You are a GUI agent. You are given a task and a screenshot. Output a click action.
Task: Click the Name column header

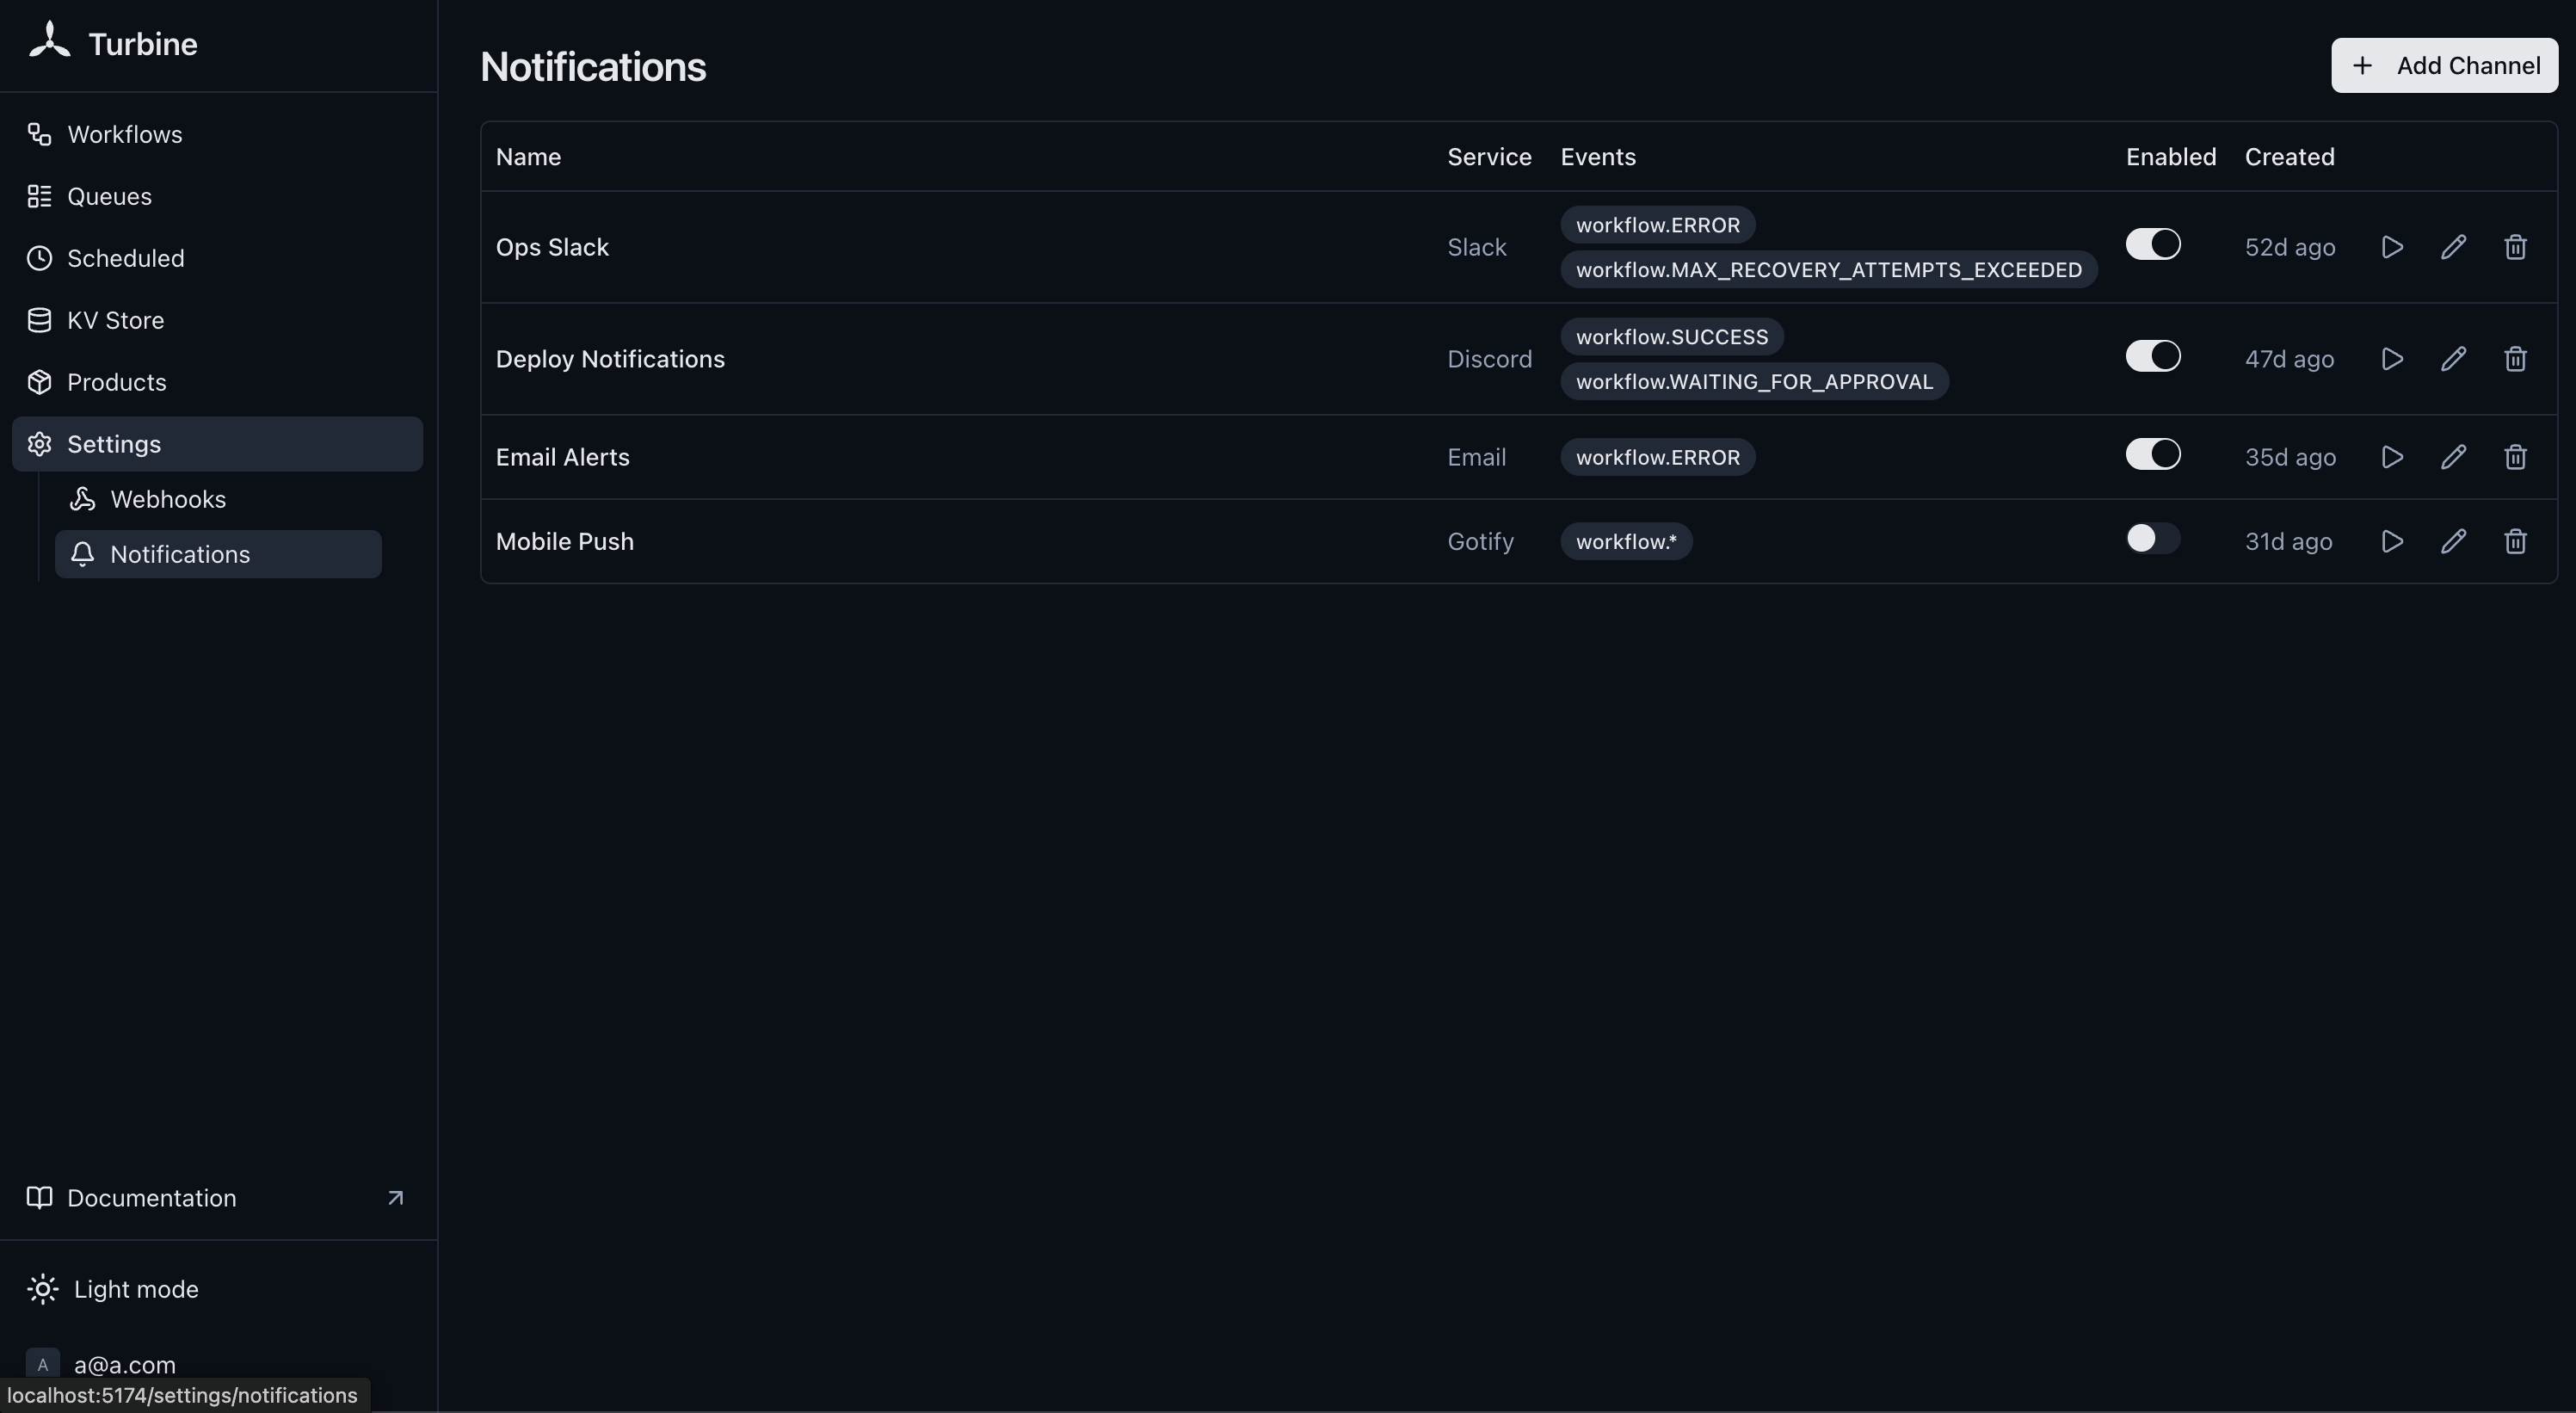pos(528,157)
